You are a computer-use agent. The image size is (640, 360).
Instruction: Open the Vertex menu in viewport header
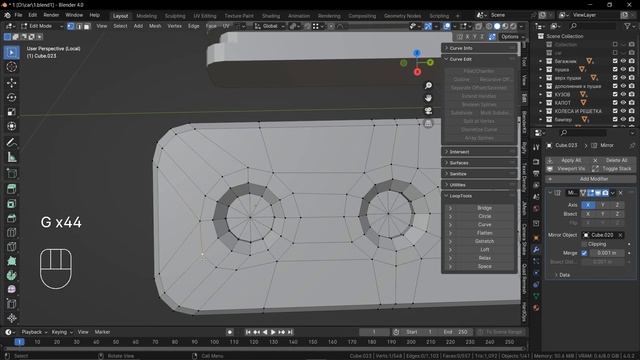tap(174, 26)
